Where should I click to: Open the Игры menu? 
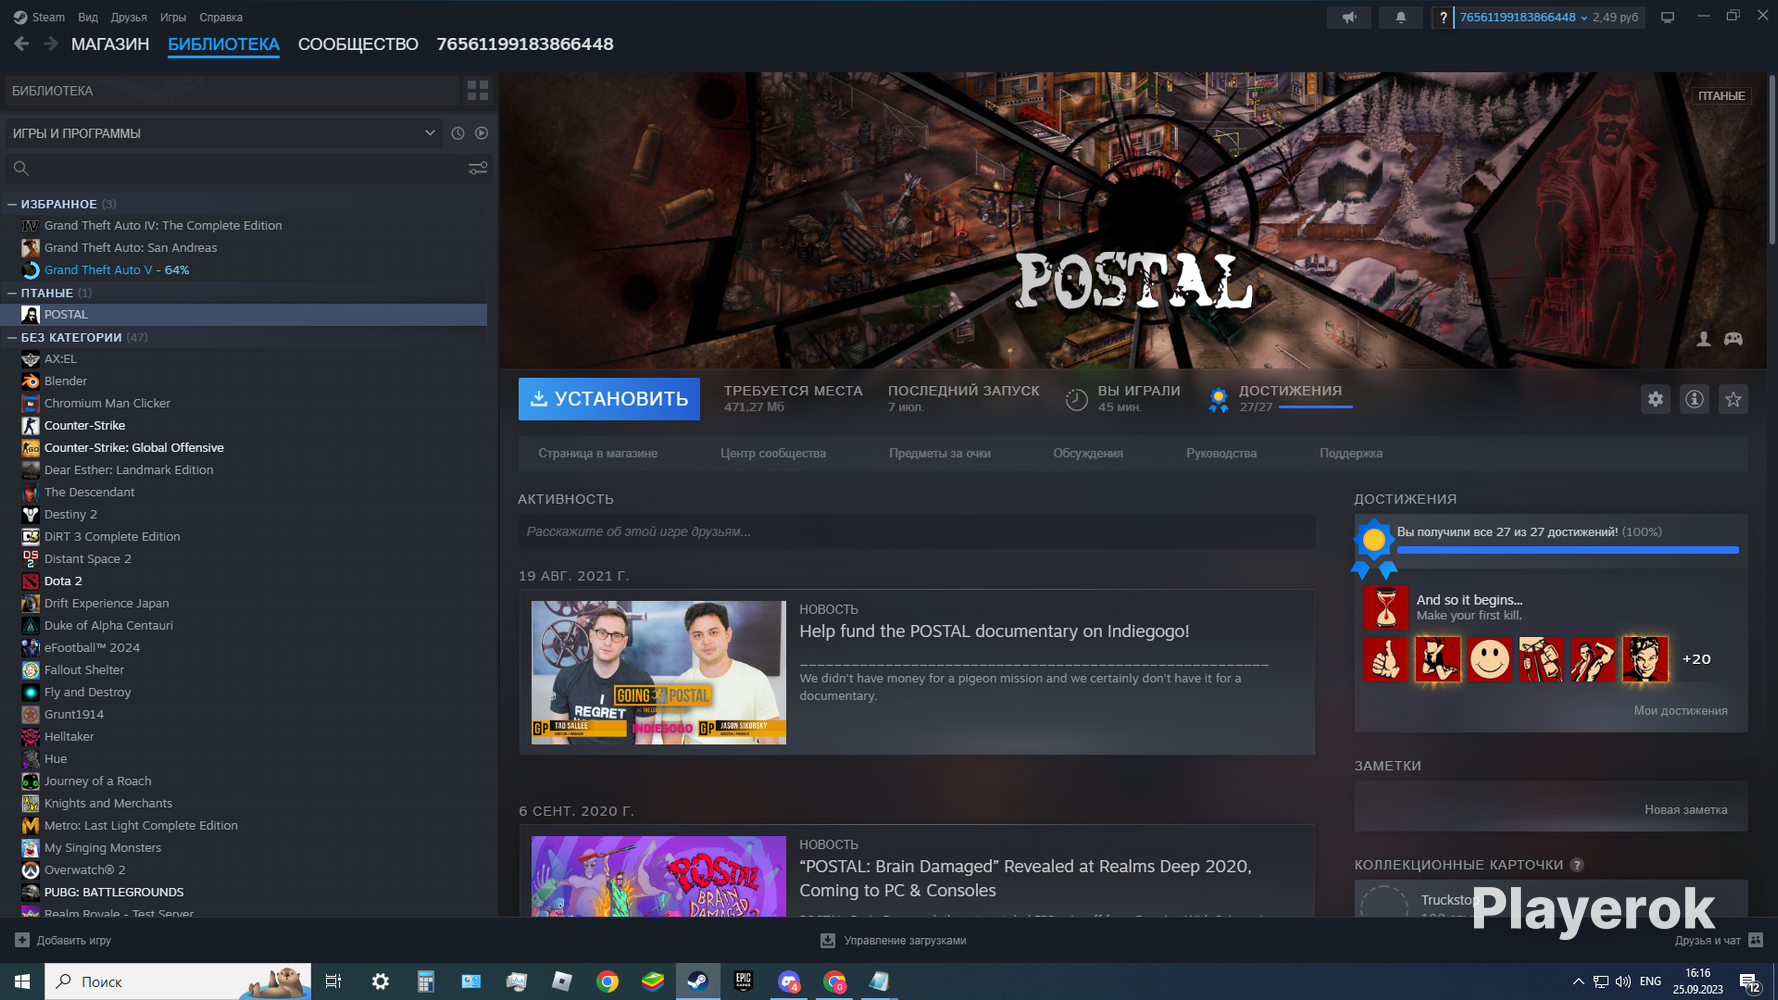coord(173,17)
